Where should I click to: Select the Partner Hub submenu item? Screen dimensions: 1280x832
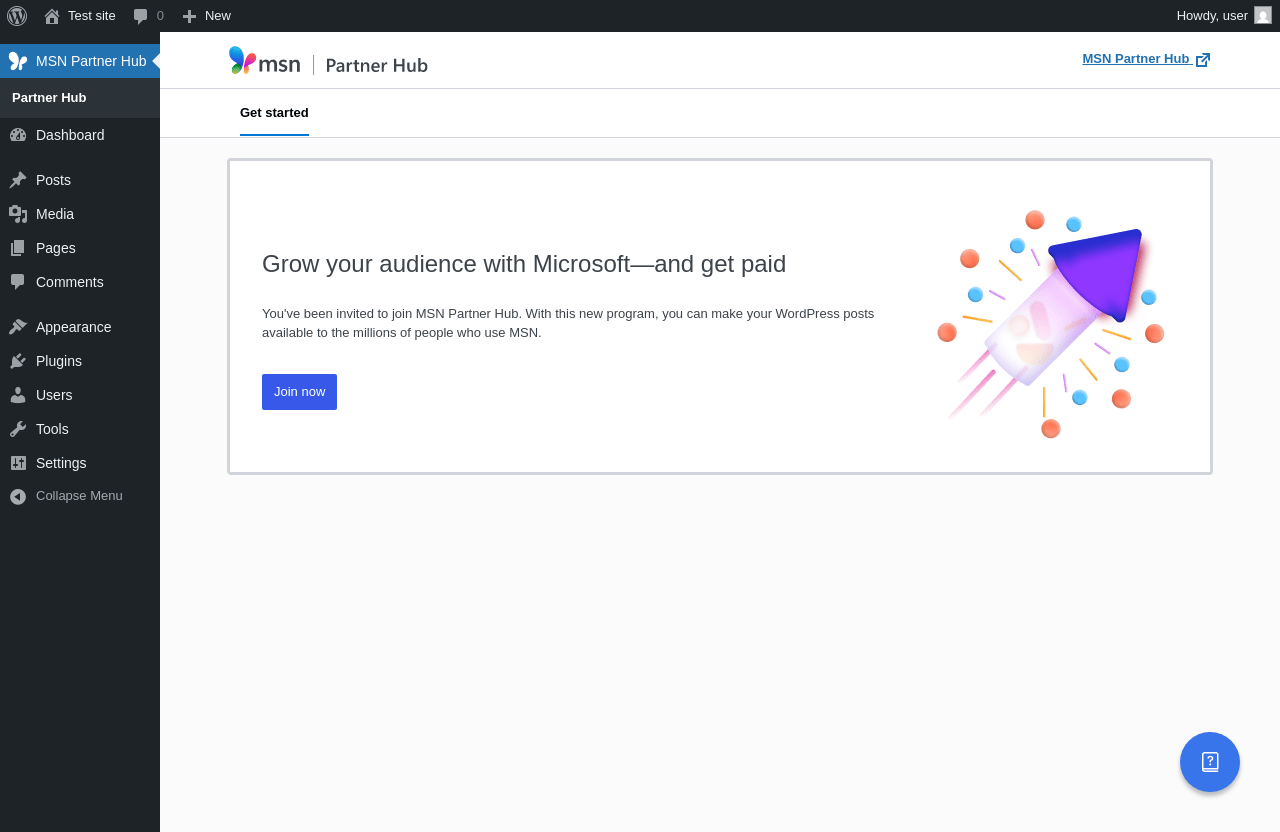coord(49,98)
